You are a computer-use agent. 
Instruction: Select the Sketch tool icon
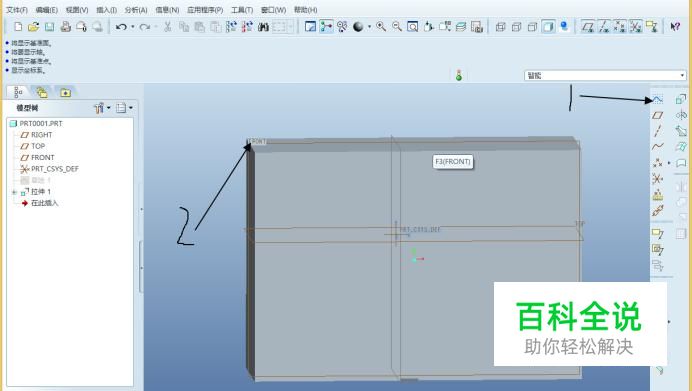pyautogui.click(x=658, y=100)
